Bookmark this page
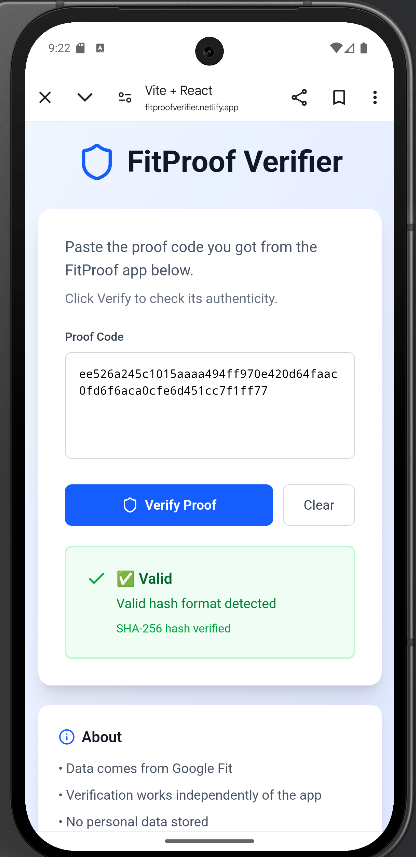The height and width of the screenshot is (857, 416). pyautogui.click(x=339, y=98)
